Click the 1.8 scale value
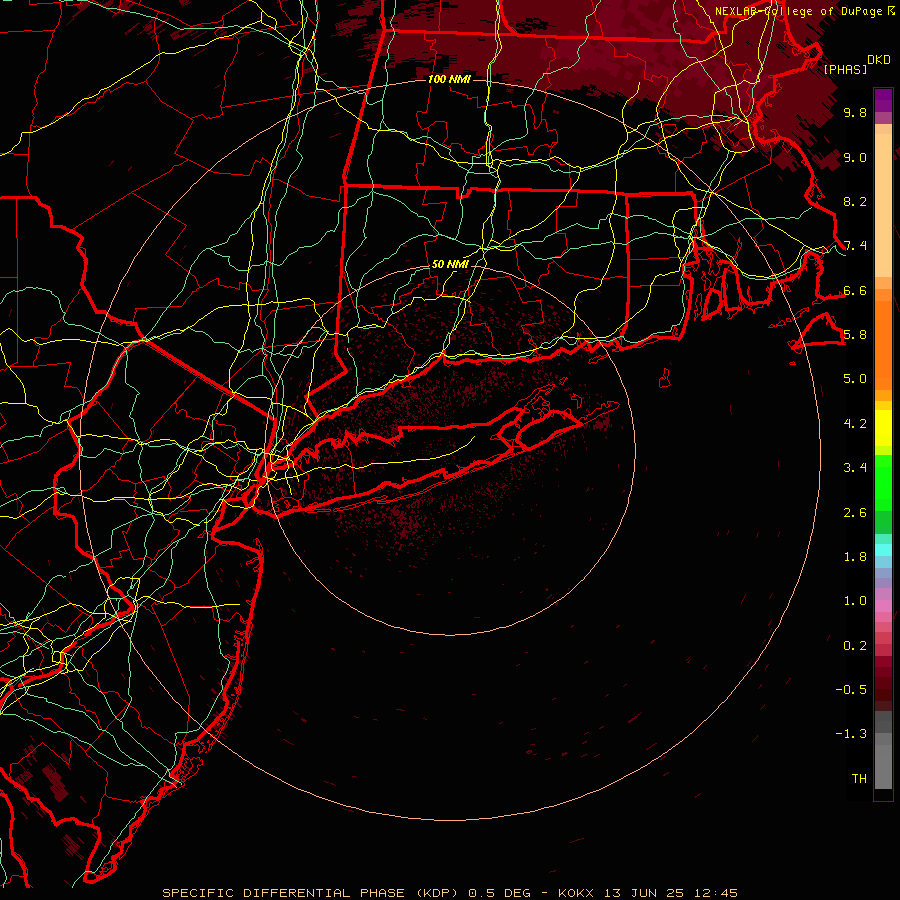The image size is (900, 900). 855,557
